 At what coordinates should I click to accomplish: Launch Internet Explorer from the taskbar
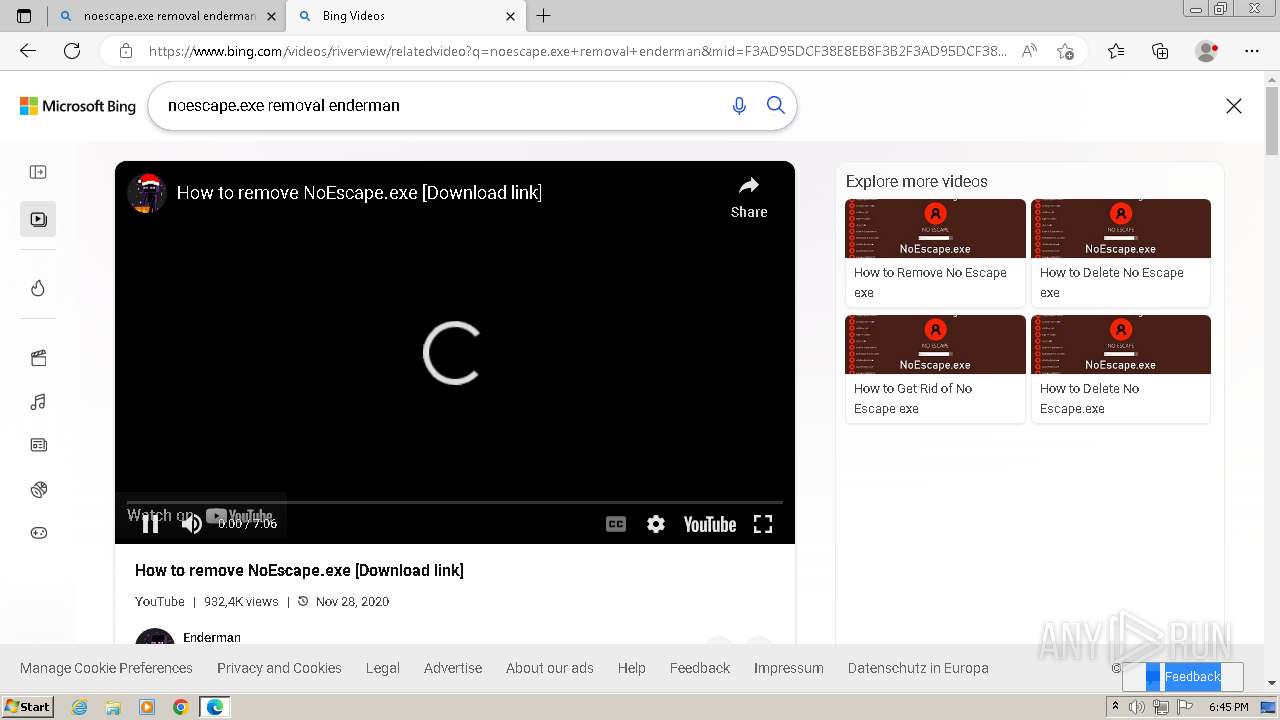tap(80, 707)
